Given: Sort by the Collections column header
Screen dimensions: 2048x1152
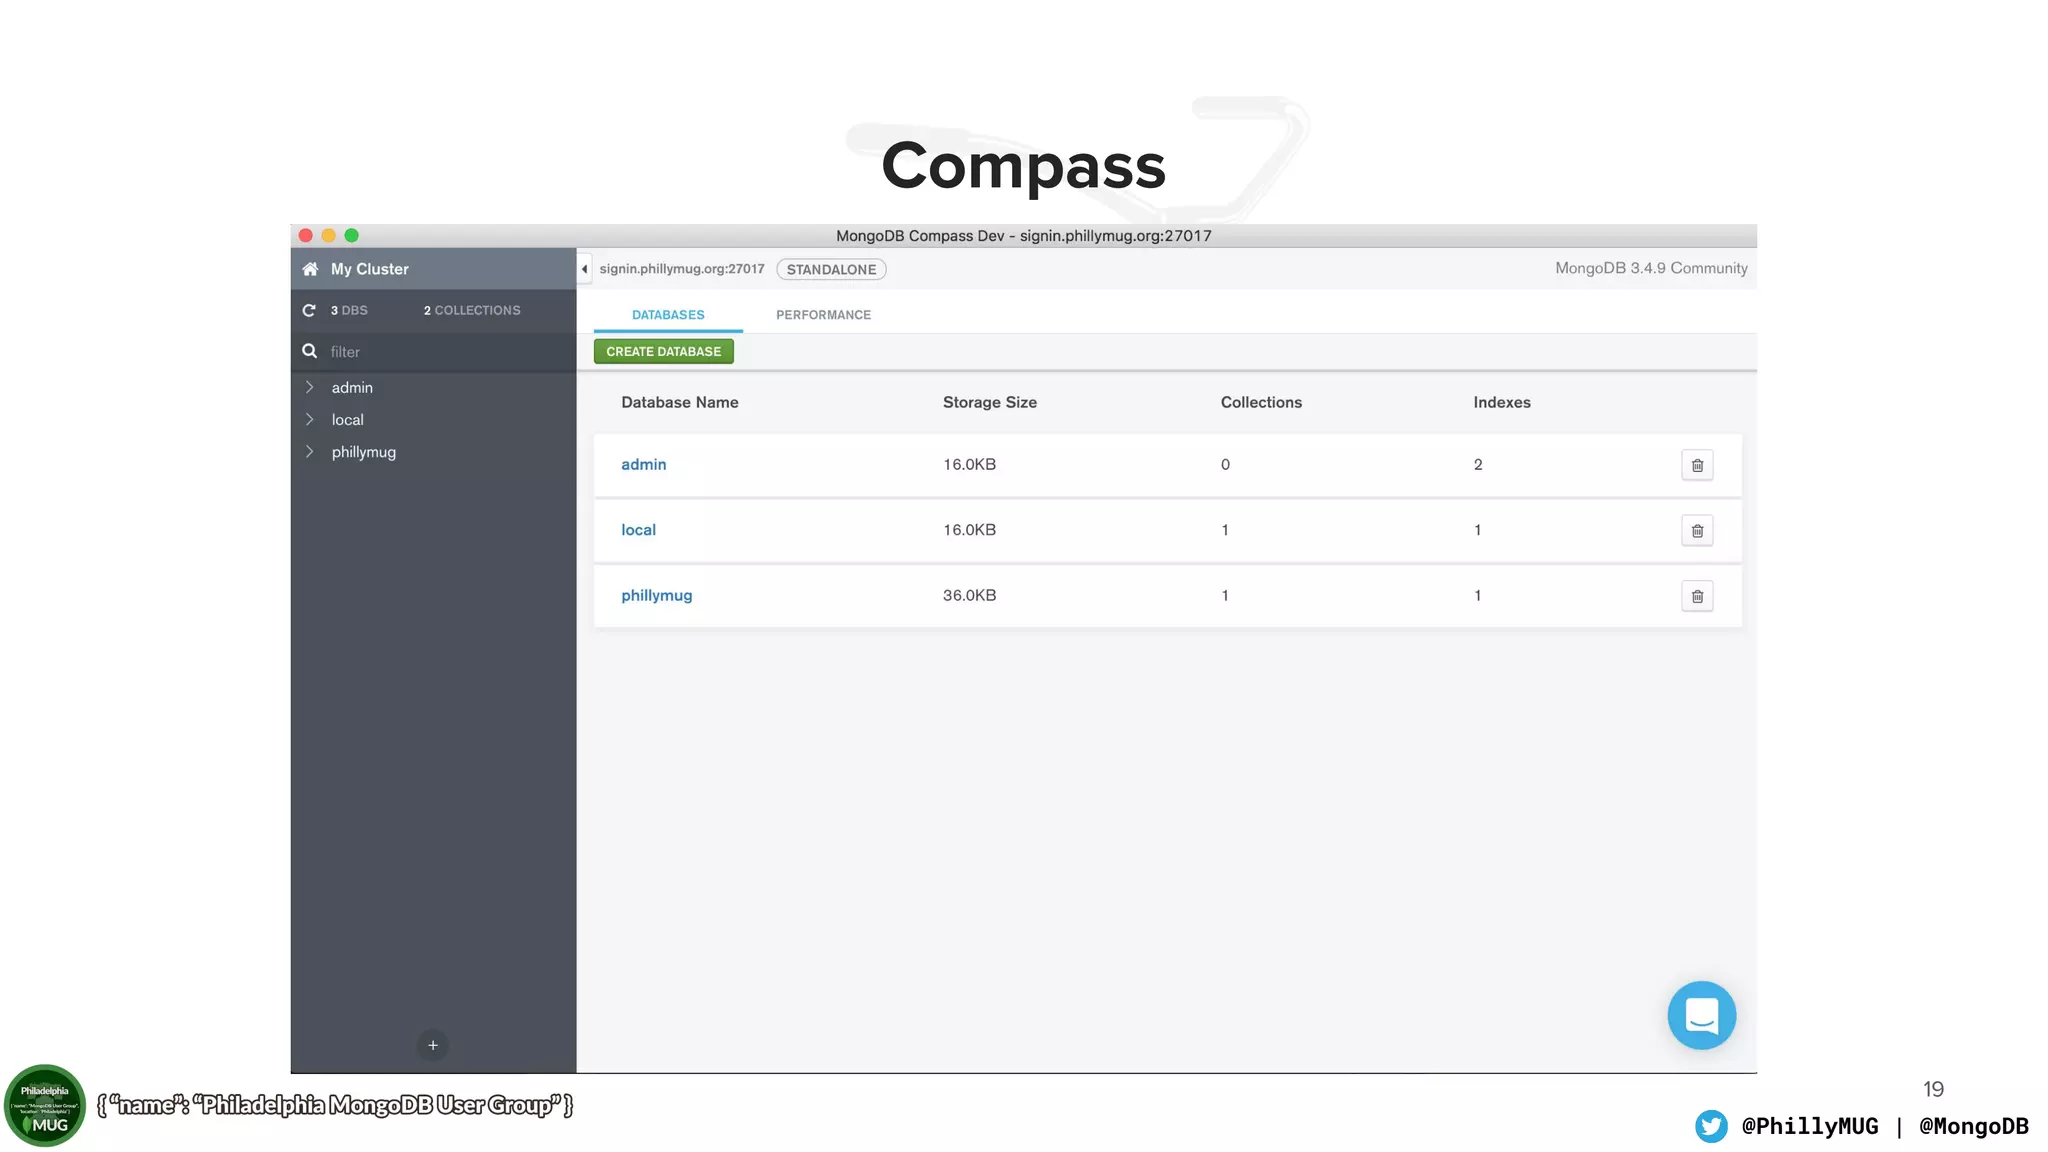Looking at the screenshot, I should [1261, 402].
